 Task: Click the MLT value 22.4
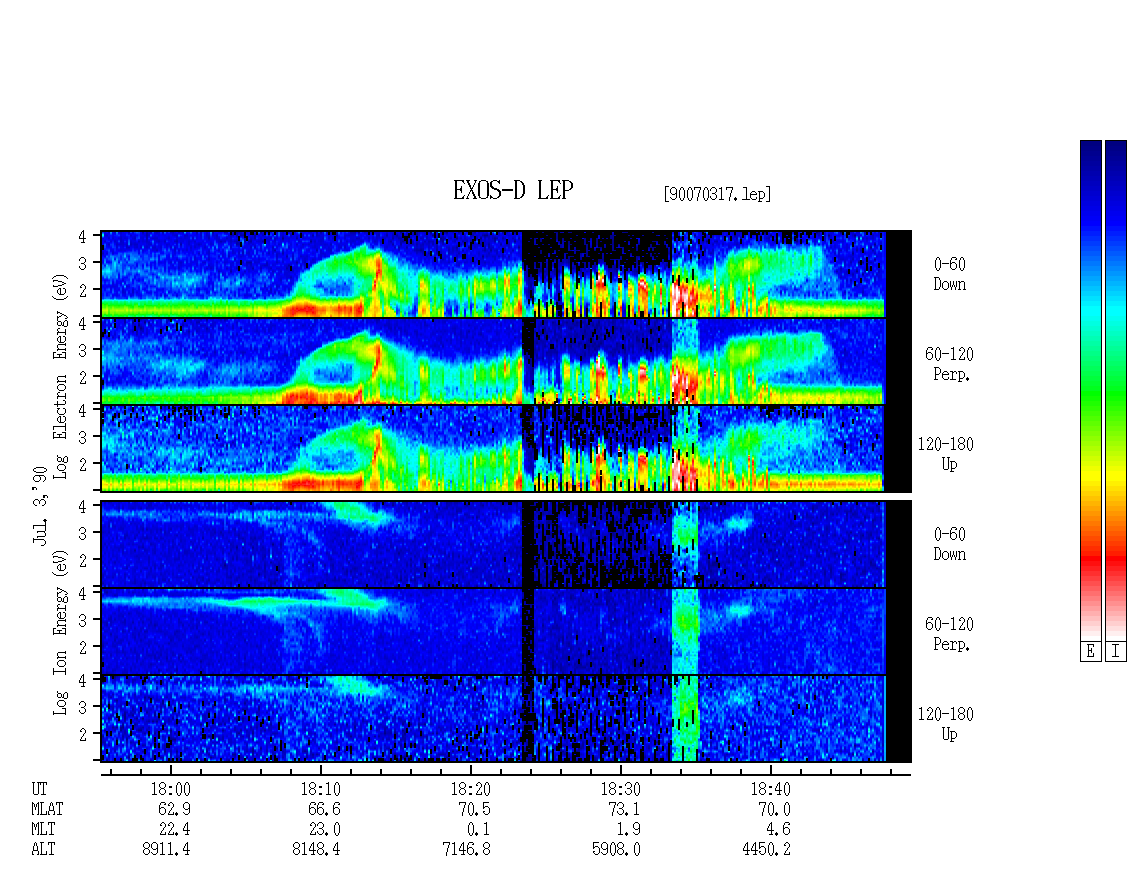[174, 829]
